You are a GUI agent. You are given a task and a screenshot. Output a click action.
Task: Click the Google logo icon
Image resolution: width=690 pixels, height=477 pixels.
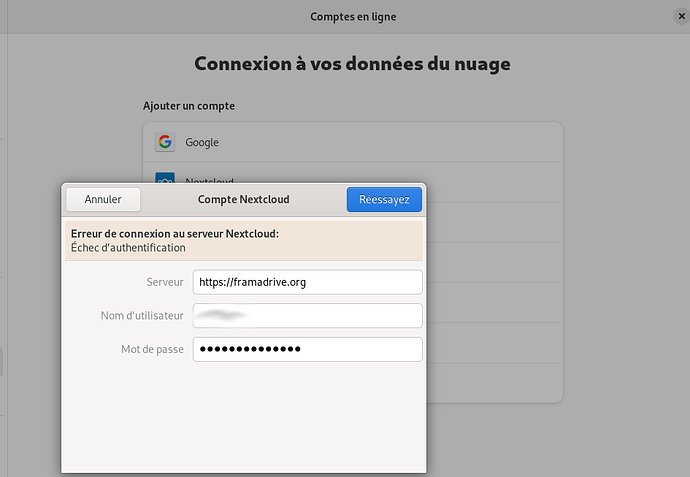tap(165, 142)
